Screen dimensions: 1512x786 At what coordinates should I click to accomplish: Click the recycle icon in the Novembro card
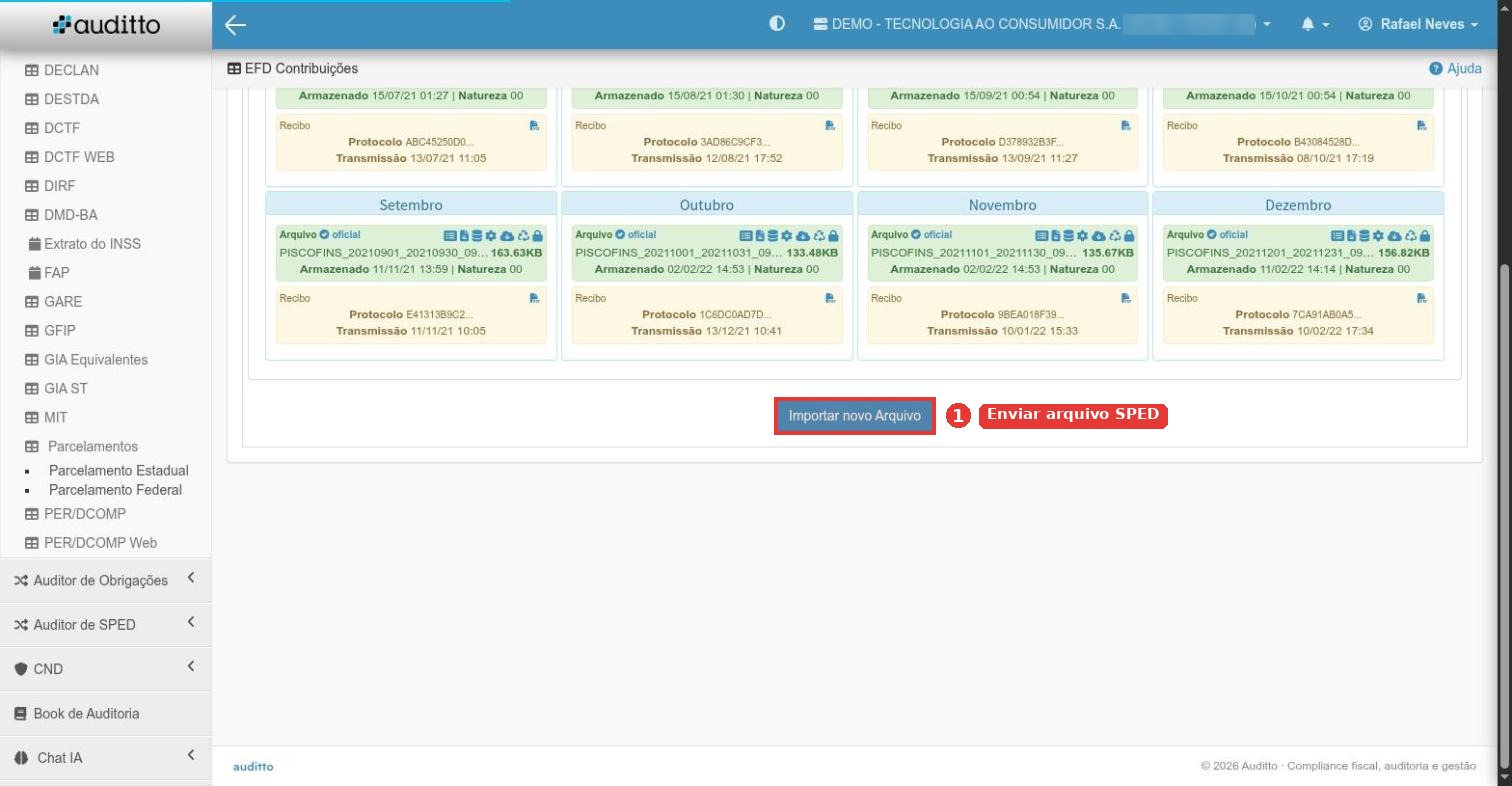pos(1115,235)
